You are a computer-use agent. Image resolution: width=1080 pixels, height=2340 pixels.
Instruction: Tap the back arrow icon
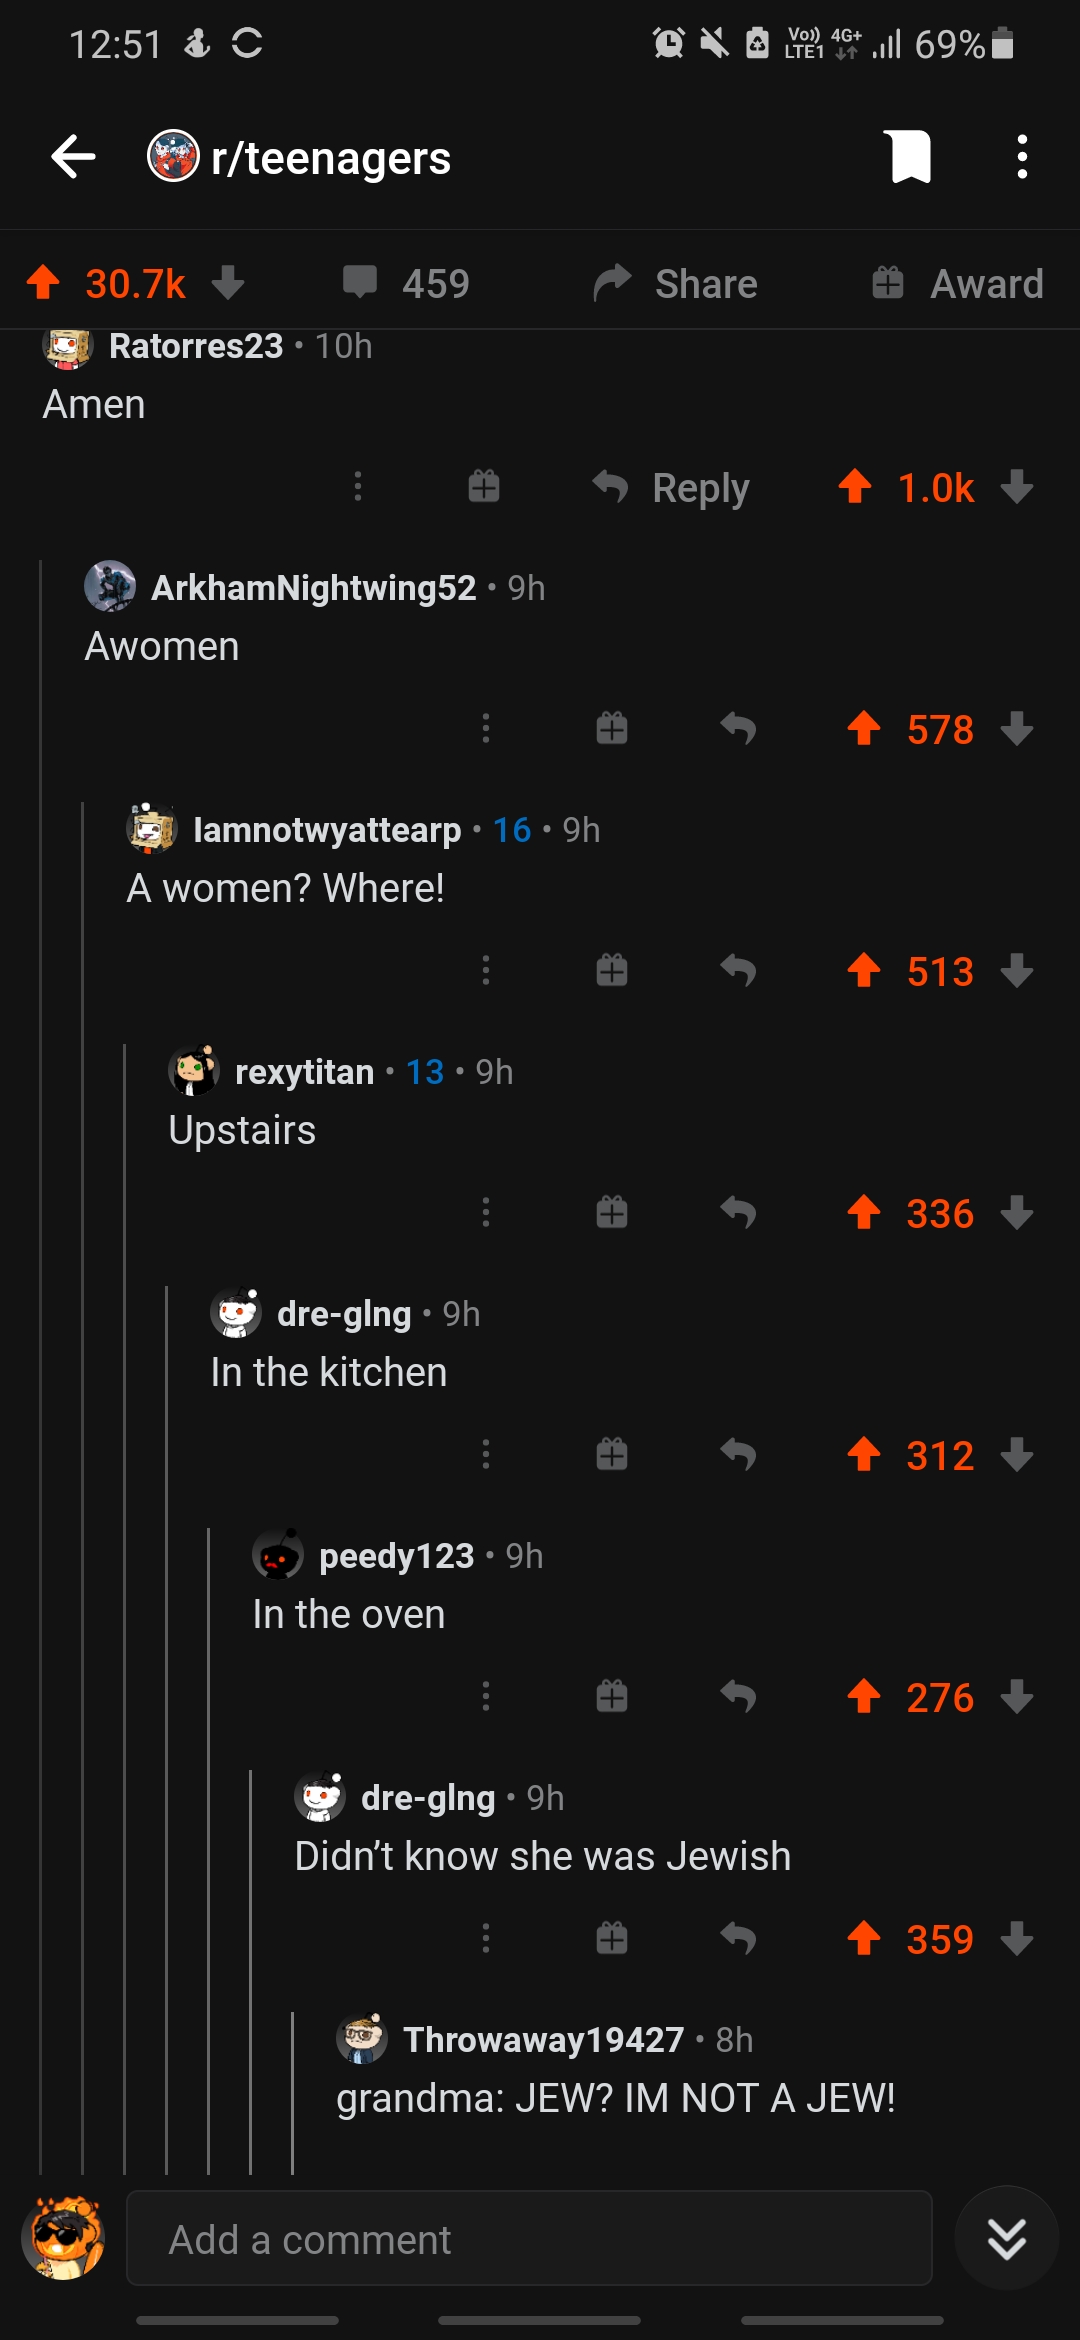[73, 157]
